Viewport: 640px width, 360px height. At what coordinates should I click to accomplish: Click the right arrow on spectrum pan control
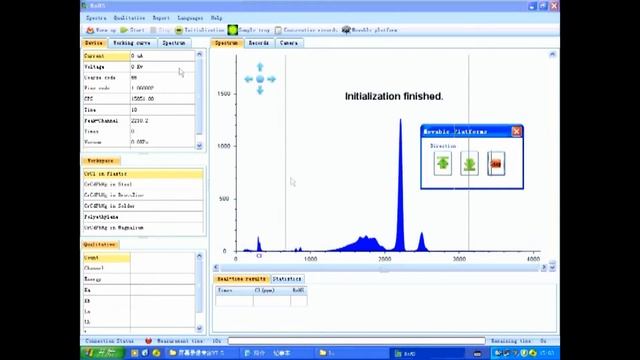271,79
